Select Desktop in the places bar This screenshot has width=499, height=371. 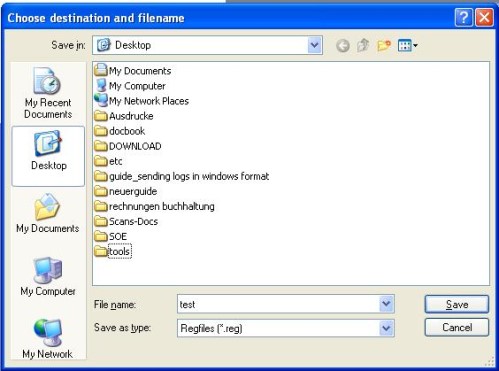click(x=48, y=156)
